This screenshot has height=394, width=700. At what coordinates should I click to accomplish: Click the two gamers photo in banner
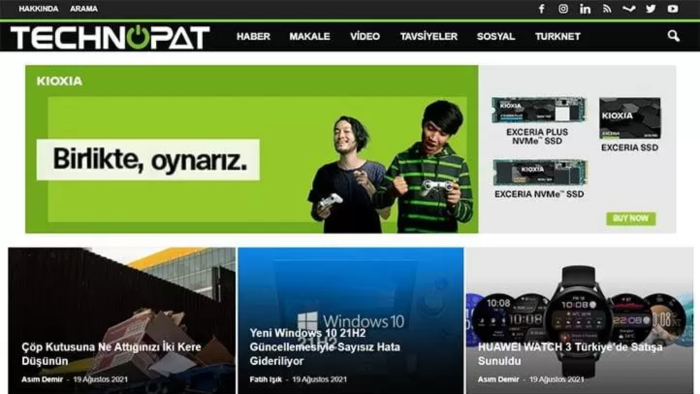391,166
